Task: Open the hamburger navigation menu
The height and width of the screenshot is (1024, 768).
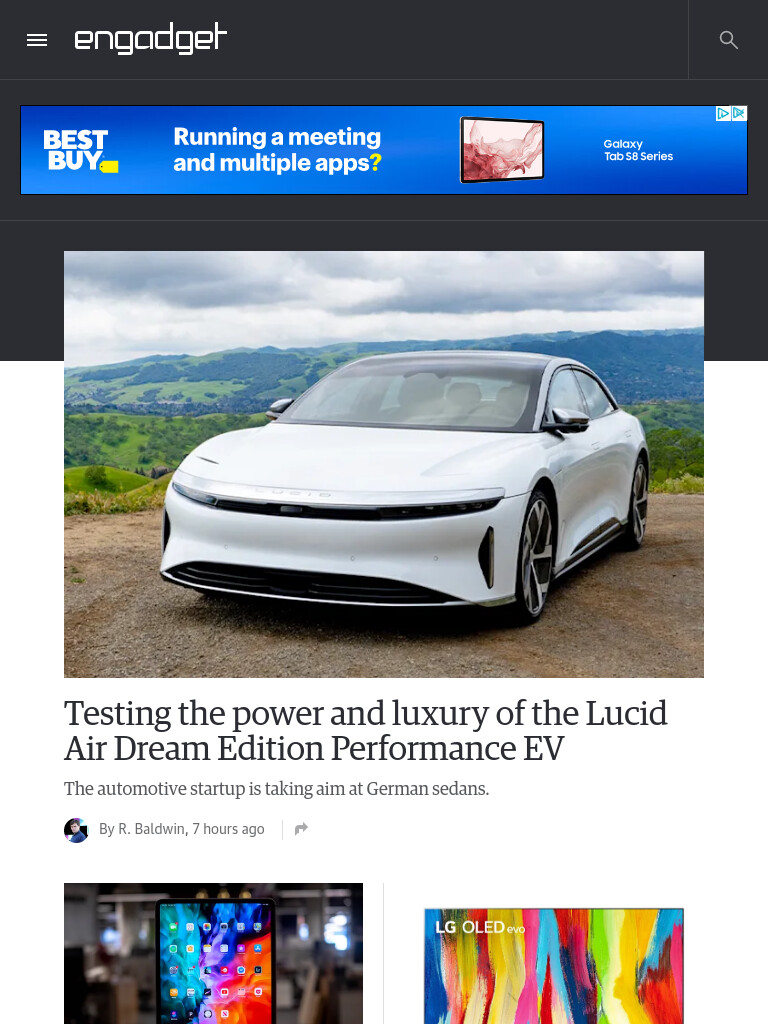Action: tap(37, 40)
